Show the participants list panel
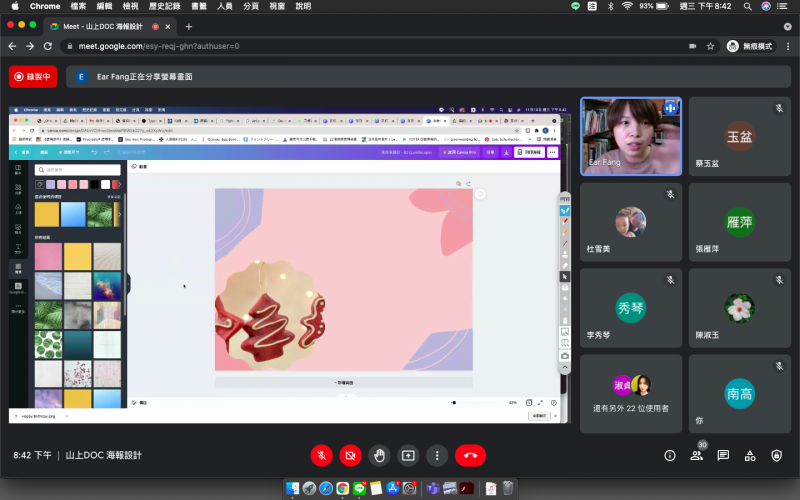The image size is (800, 500). point(697,455)
